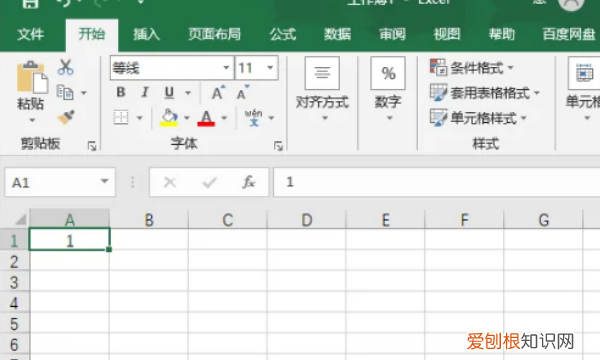The image size is (600, 360).
Task: Click the Paste clipboard icon
Action: point(32,77)
